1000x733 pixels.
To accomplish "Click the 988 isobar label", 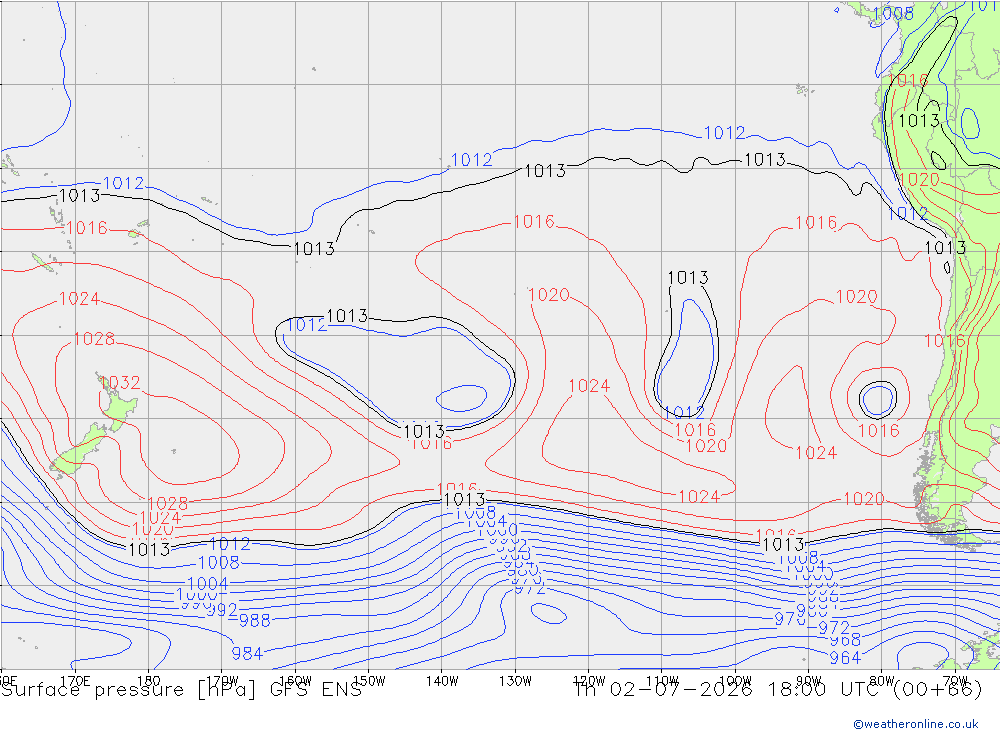I will [254, 619].
